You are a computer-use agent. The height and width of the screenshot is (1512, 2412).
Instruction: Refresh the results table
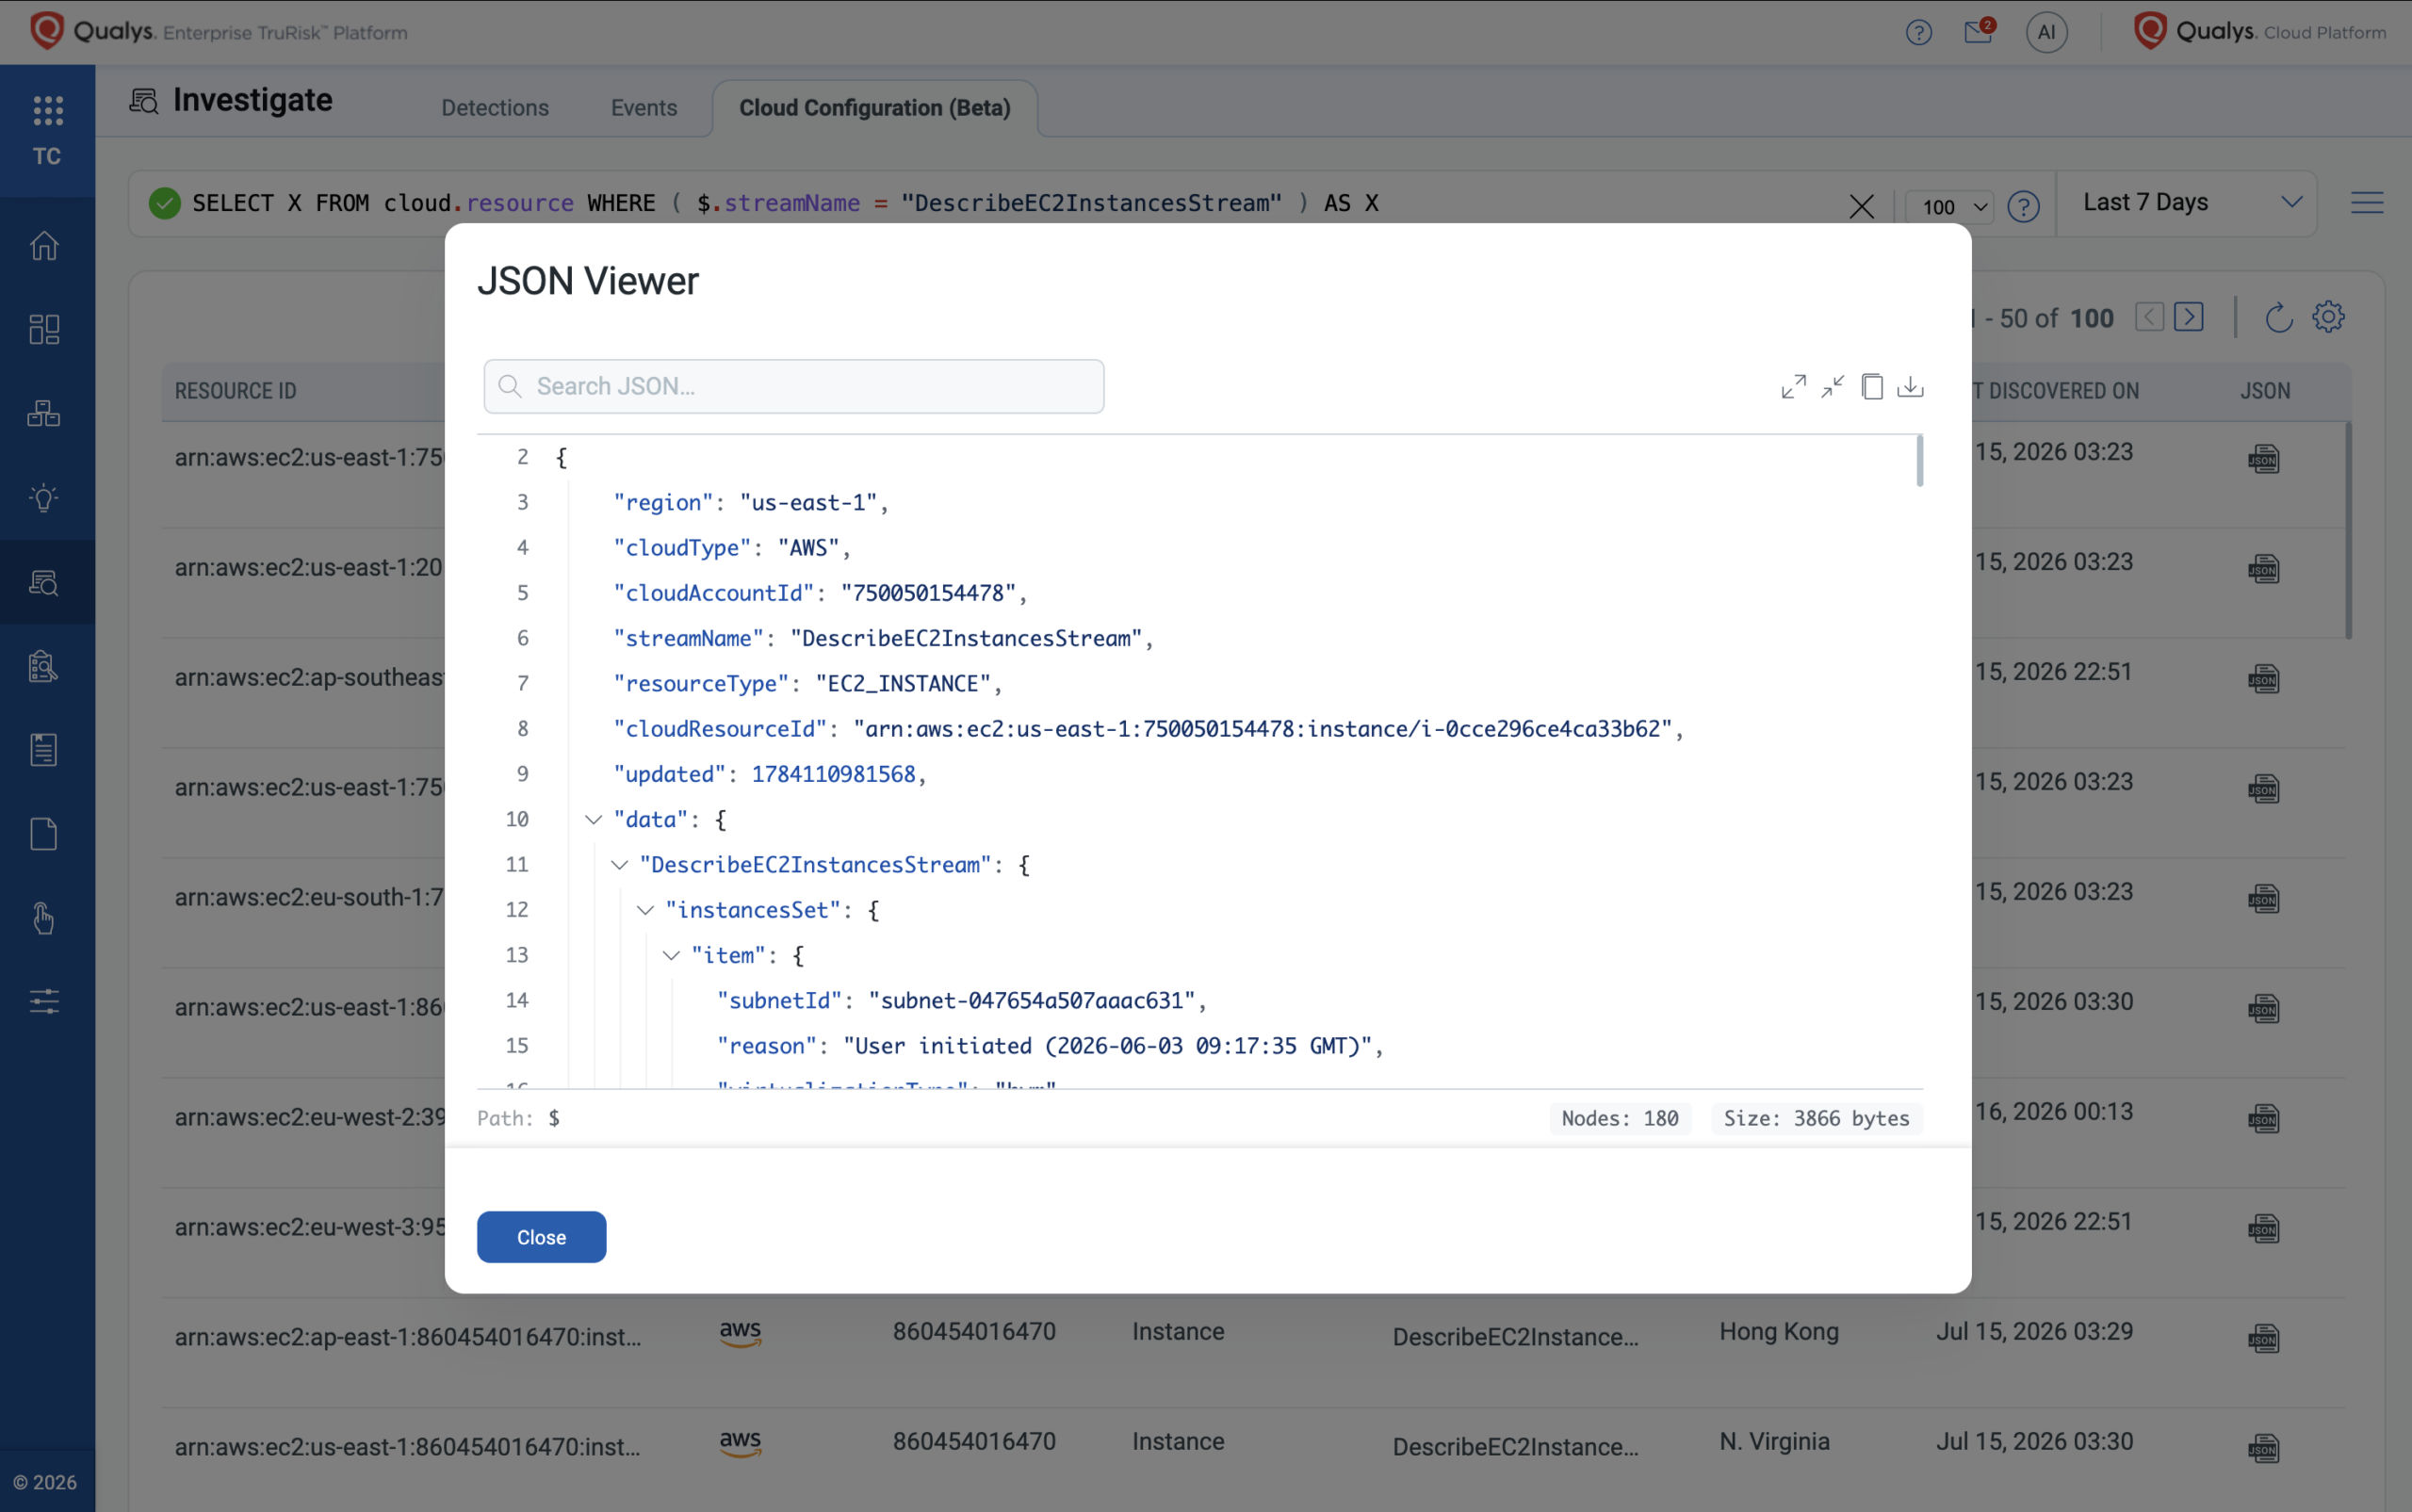tap(2278, 318)
